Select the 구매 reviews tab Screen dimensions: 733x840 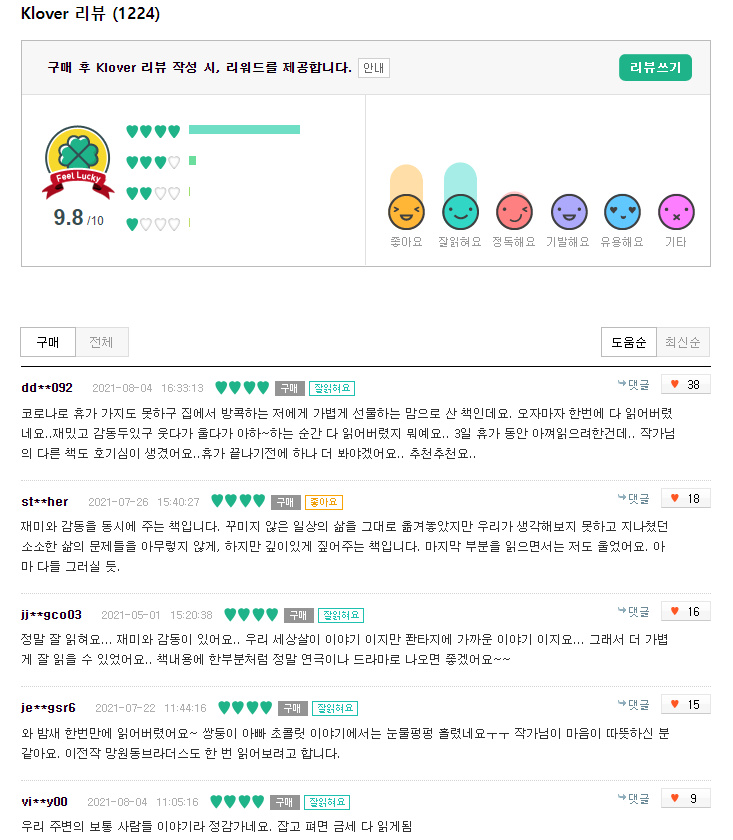point(48,342)
